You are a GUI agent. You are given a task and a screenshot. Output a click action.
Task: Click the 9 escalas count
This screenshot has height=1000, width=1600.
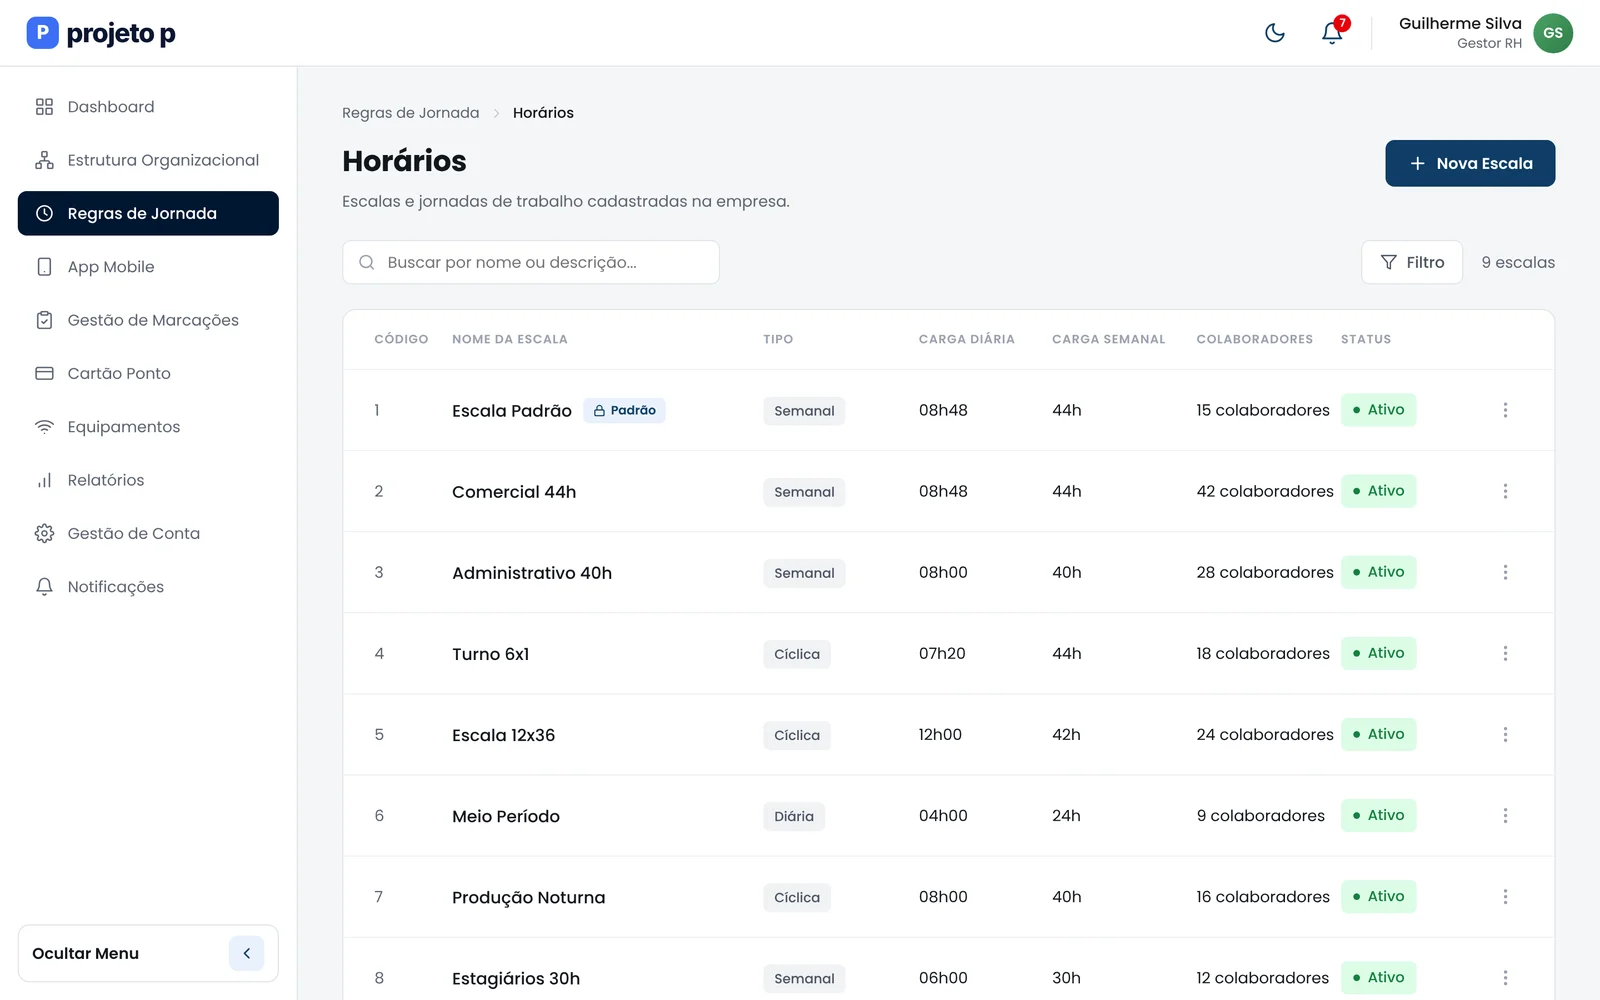[x=1518, y=262]
